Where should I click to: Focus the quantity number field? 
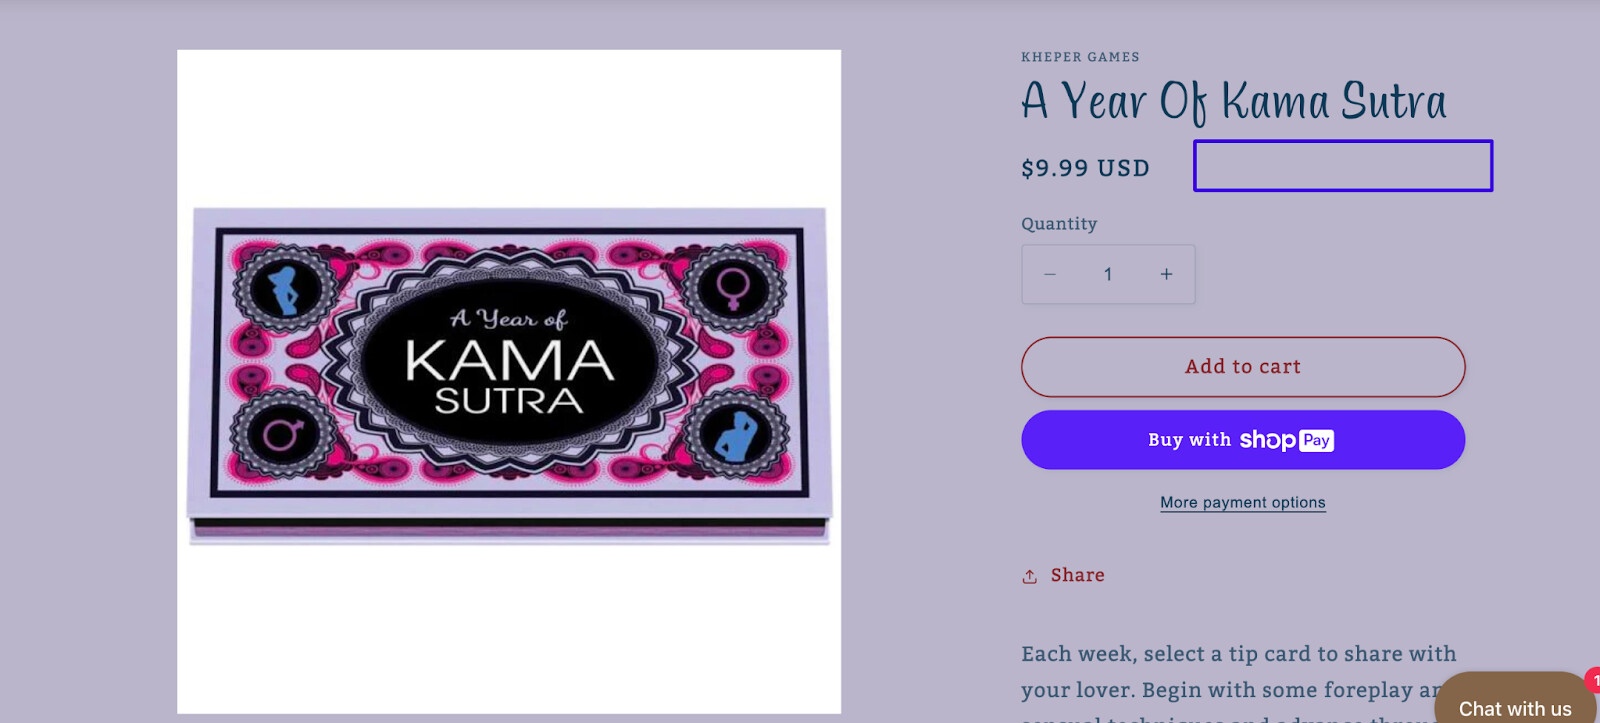click(x=1108, y=274)
